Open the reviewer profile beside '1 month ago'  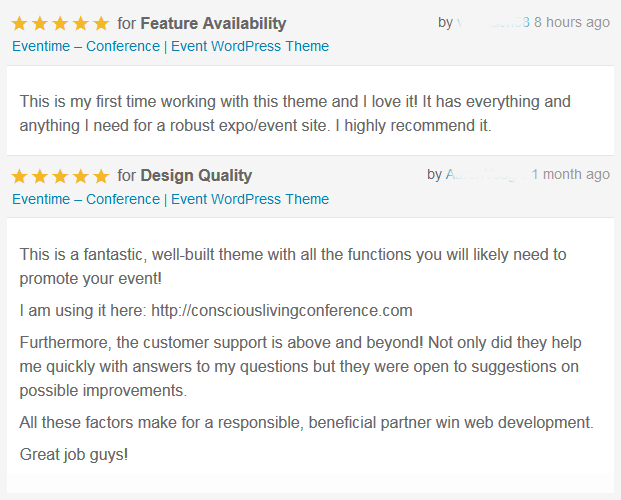click(486, 174)
